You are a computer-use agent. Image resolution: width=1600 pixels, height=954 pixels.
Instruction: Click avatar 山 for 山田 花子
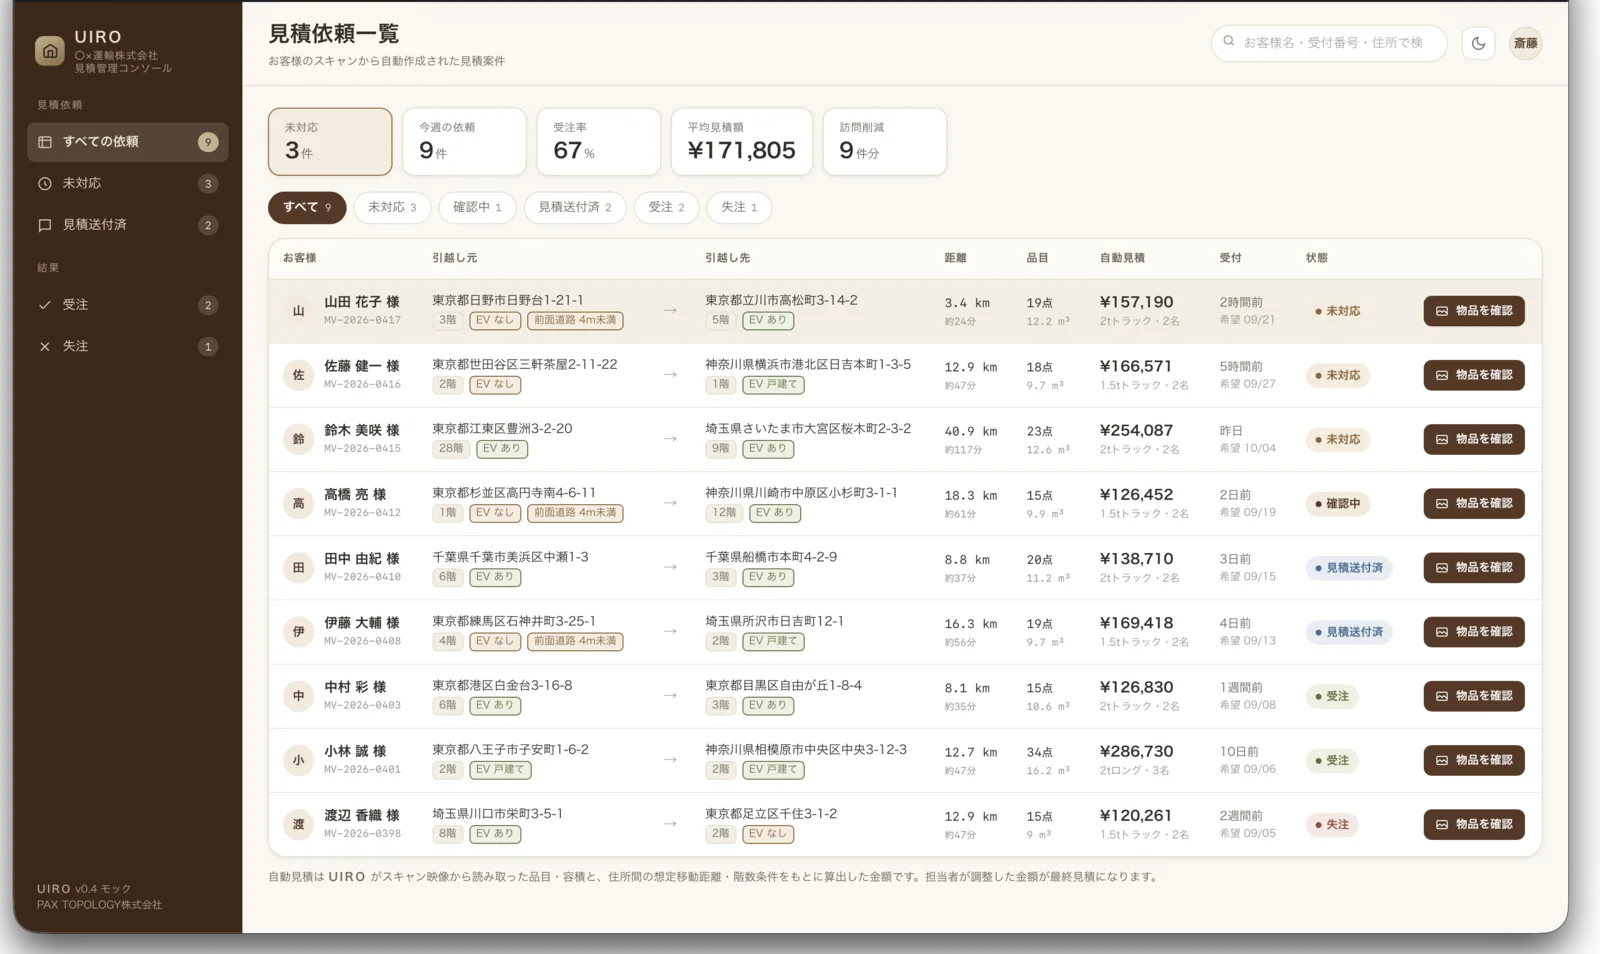click(x=298, y=311)
